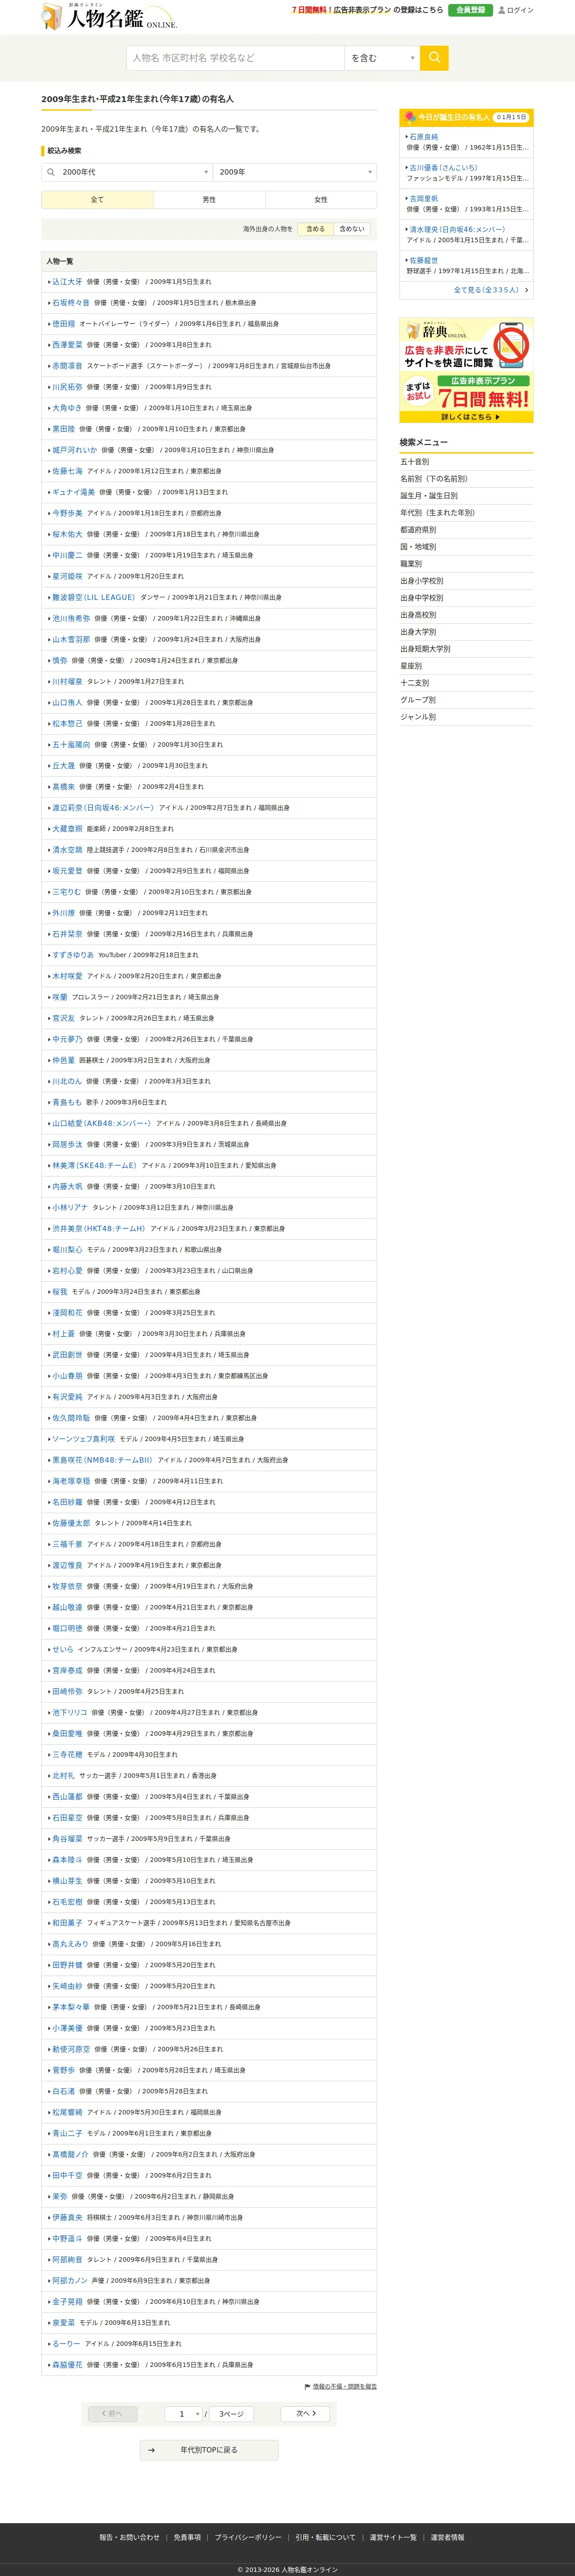Open 徳田翔 auto racer entry
The image size is (575, 2576).
pyautogui.click(x=63, y=324)
